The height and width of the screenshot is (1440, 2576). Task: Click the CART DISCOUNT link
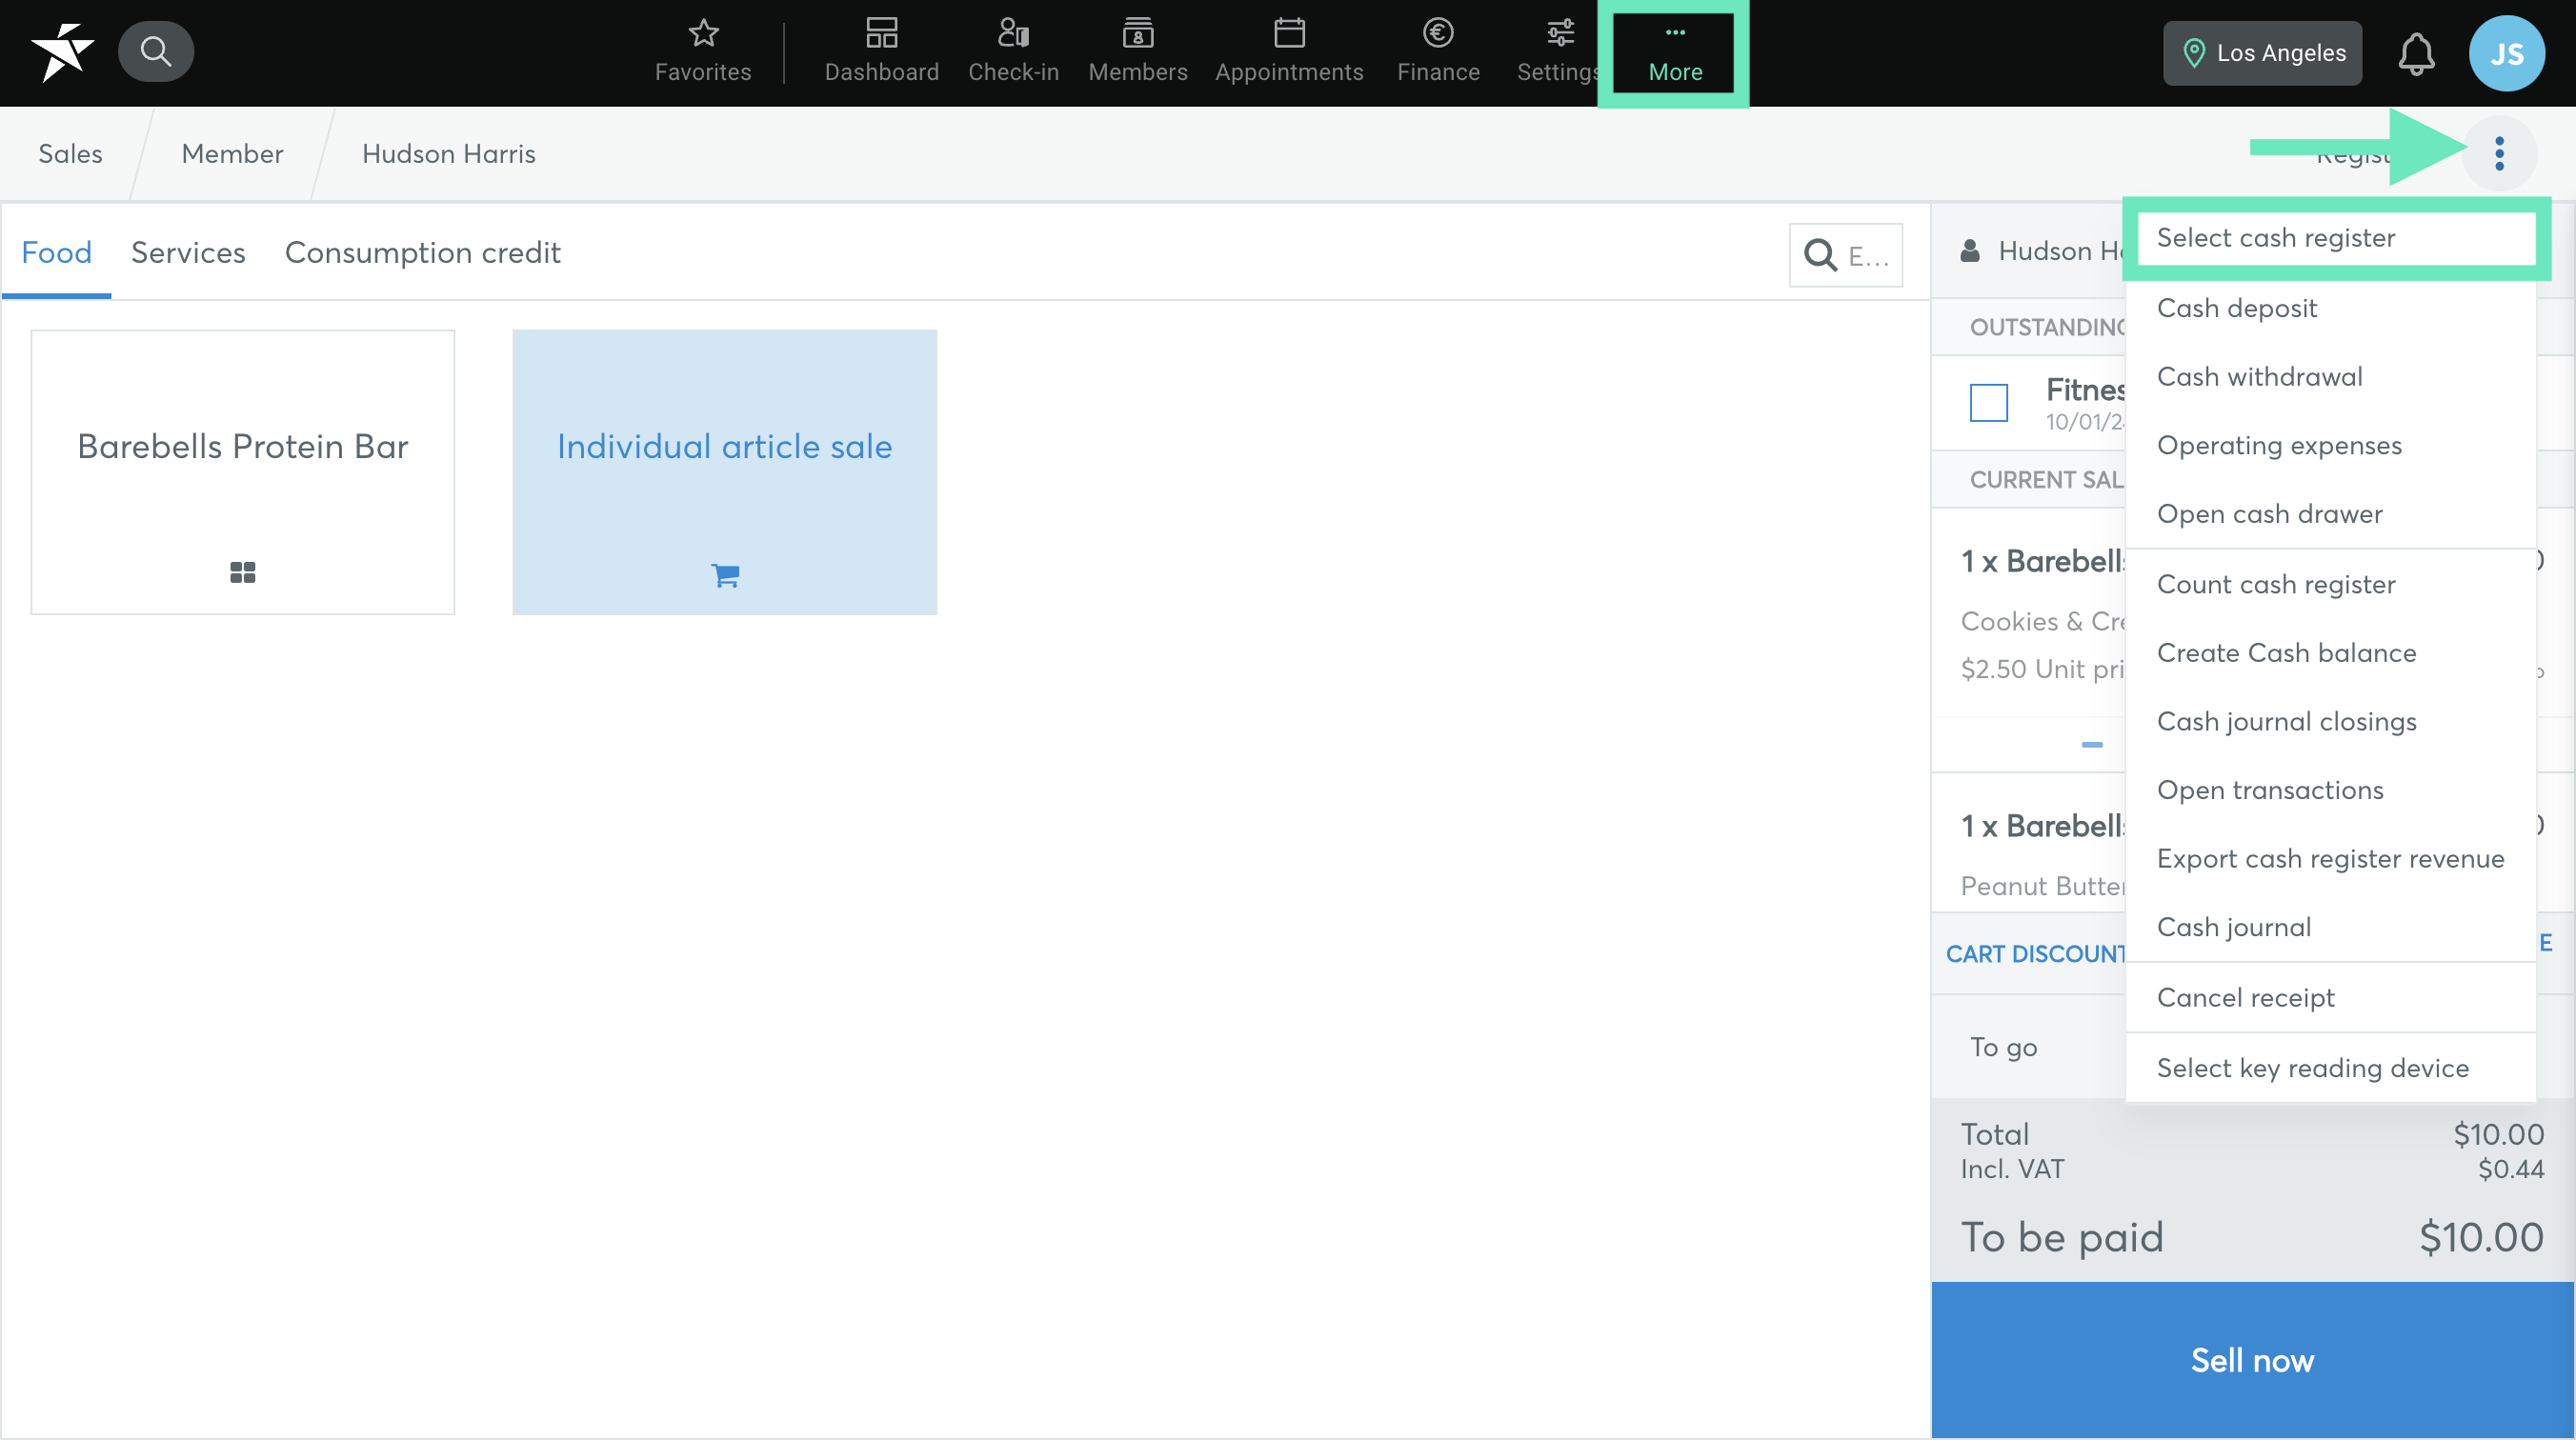pyautogui.click(x=2036, y=954)
